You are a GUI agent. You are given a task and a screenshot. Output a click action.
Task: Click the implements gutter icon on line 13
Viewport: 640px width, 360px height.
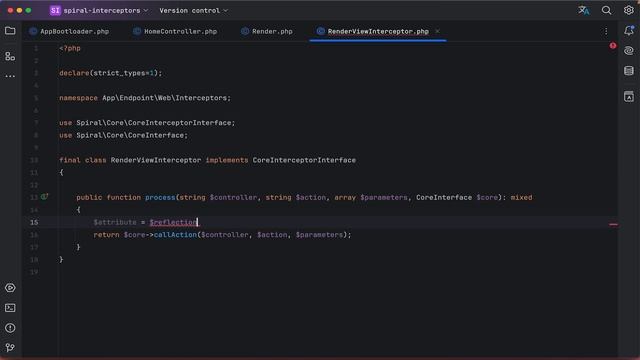pos(44,197)
